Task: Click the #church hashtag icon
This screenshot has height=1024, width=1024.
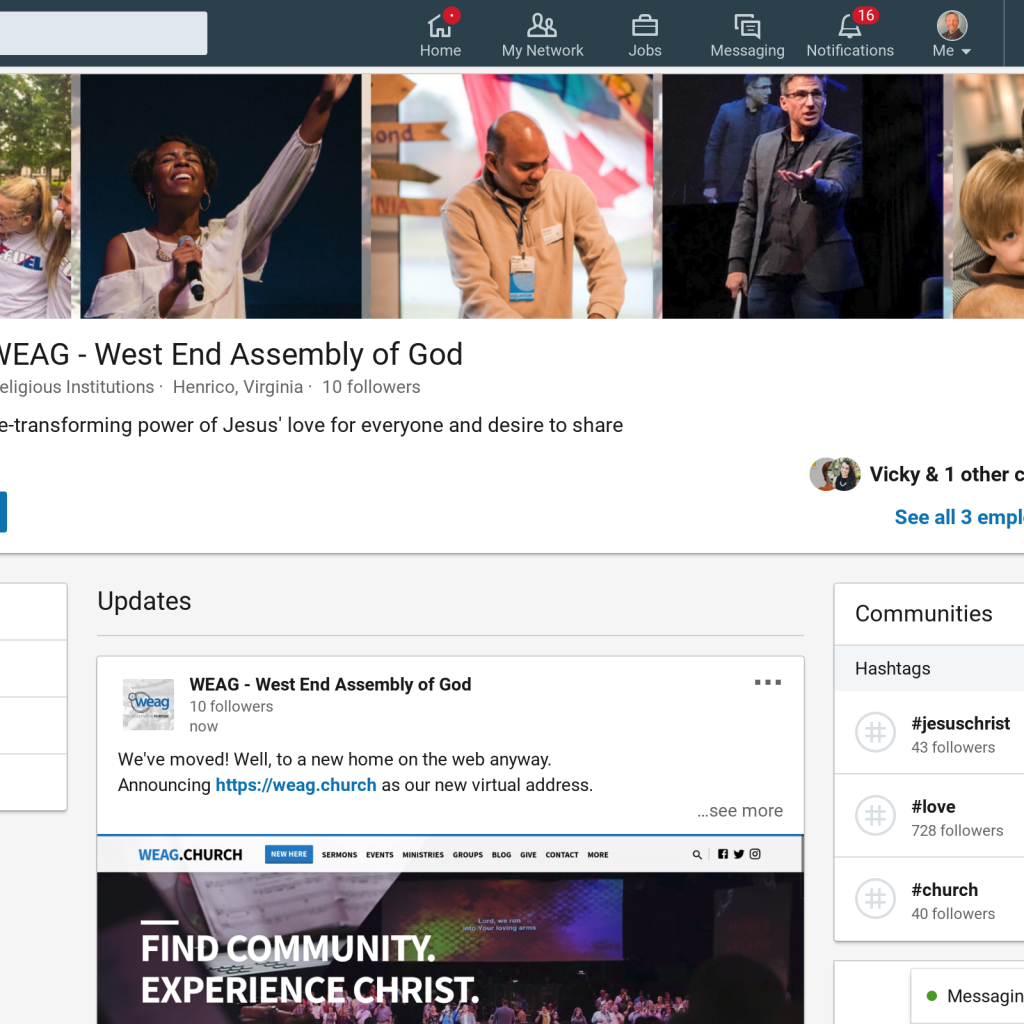Action: 875,900
